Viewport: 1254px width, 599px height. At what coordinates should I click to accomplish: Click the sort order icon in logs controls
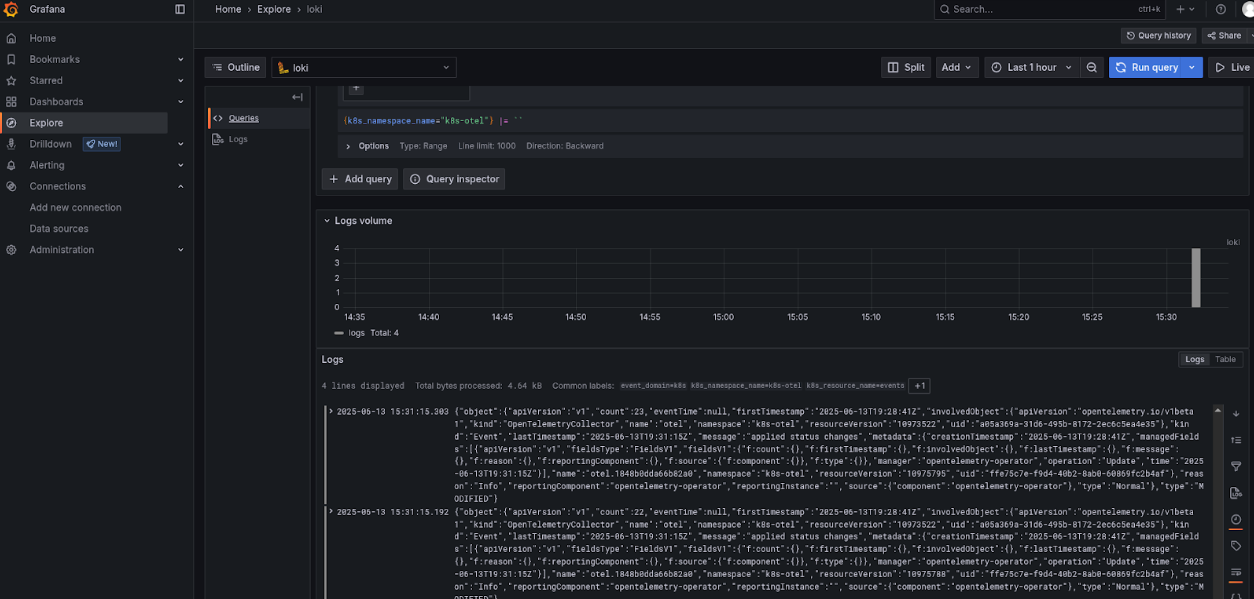[x=1236, y=440]
